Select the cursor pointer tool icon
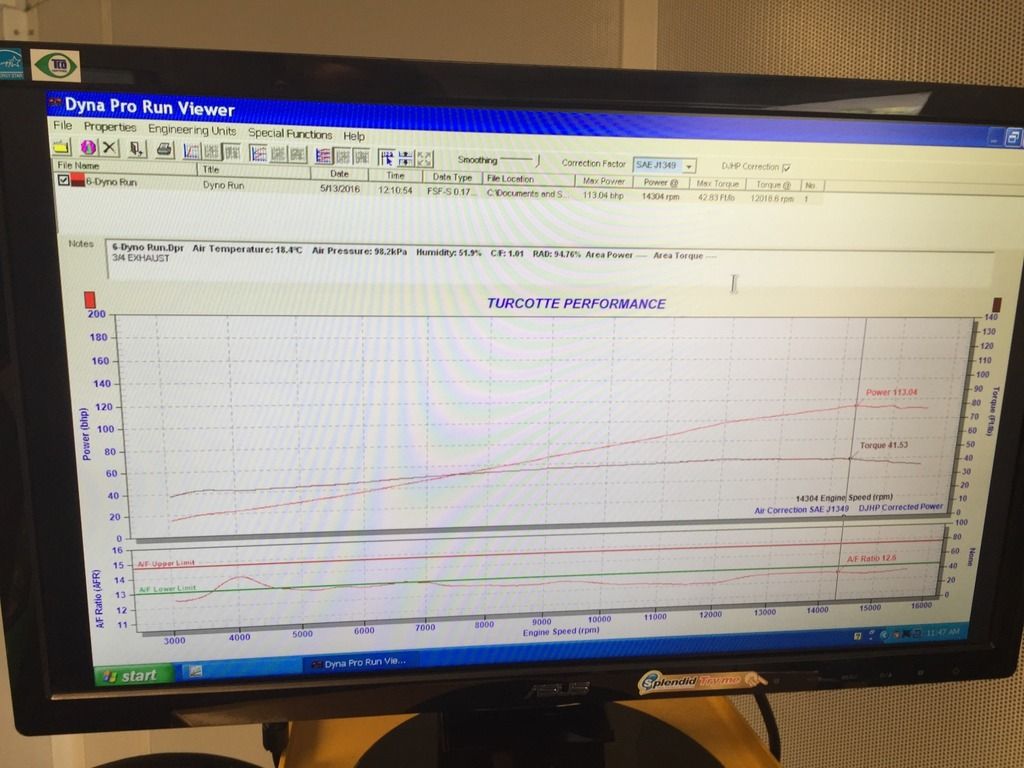Screen dimensions: 1024x768 pos(387,157)
